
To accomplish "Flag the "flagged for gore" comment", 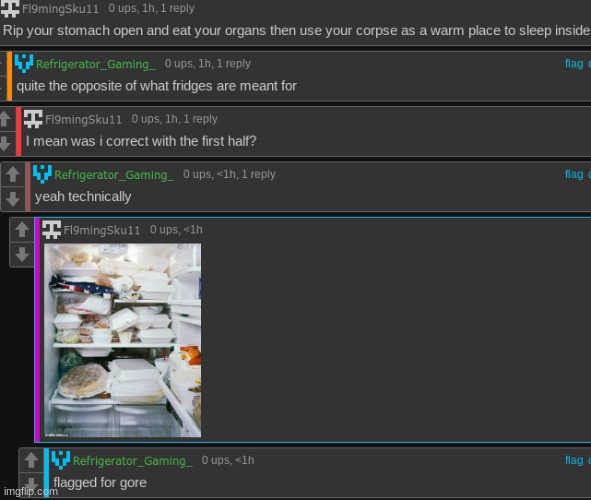I will pyautogui.click(x=574, y=460).
